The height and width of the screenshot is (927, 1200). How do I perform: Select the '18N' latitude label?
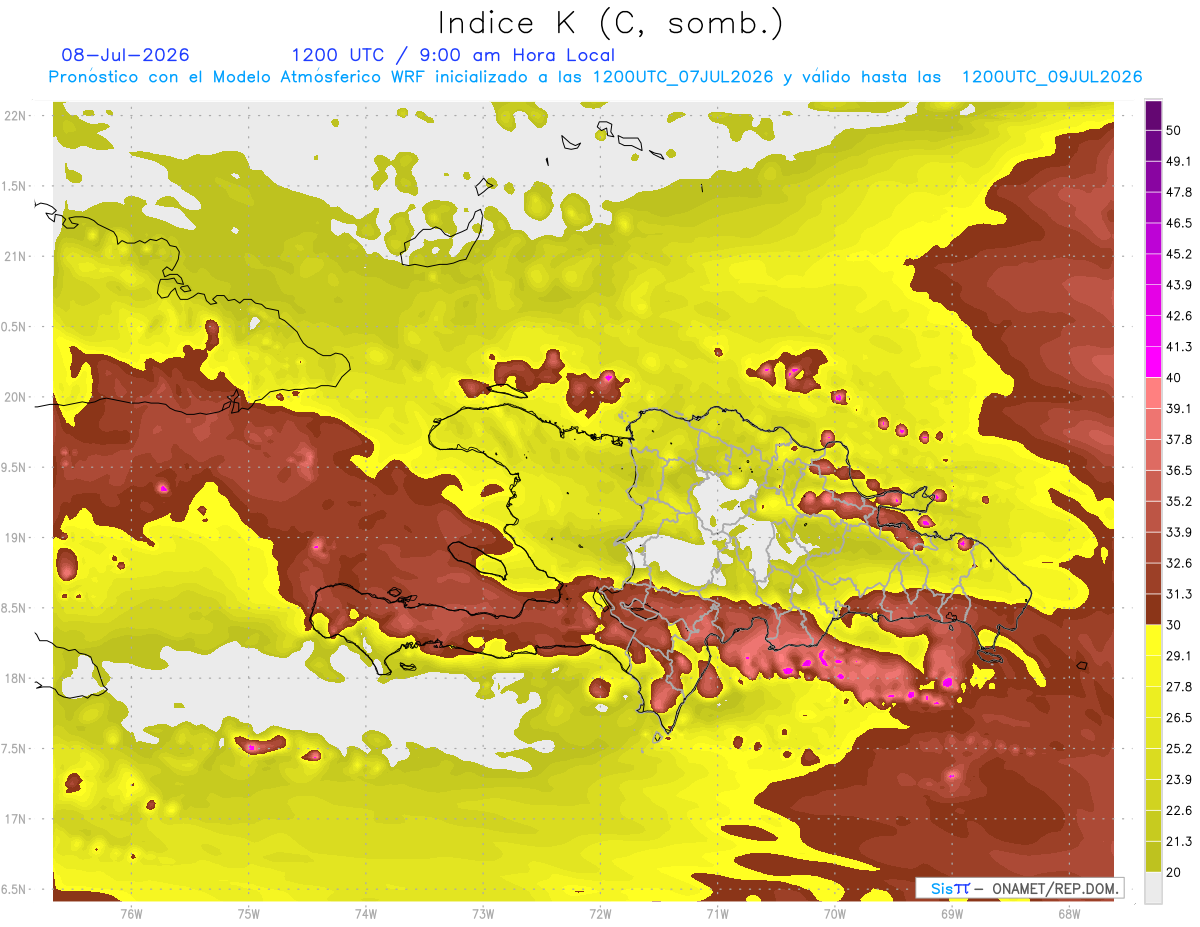(15, 678)
